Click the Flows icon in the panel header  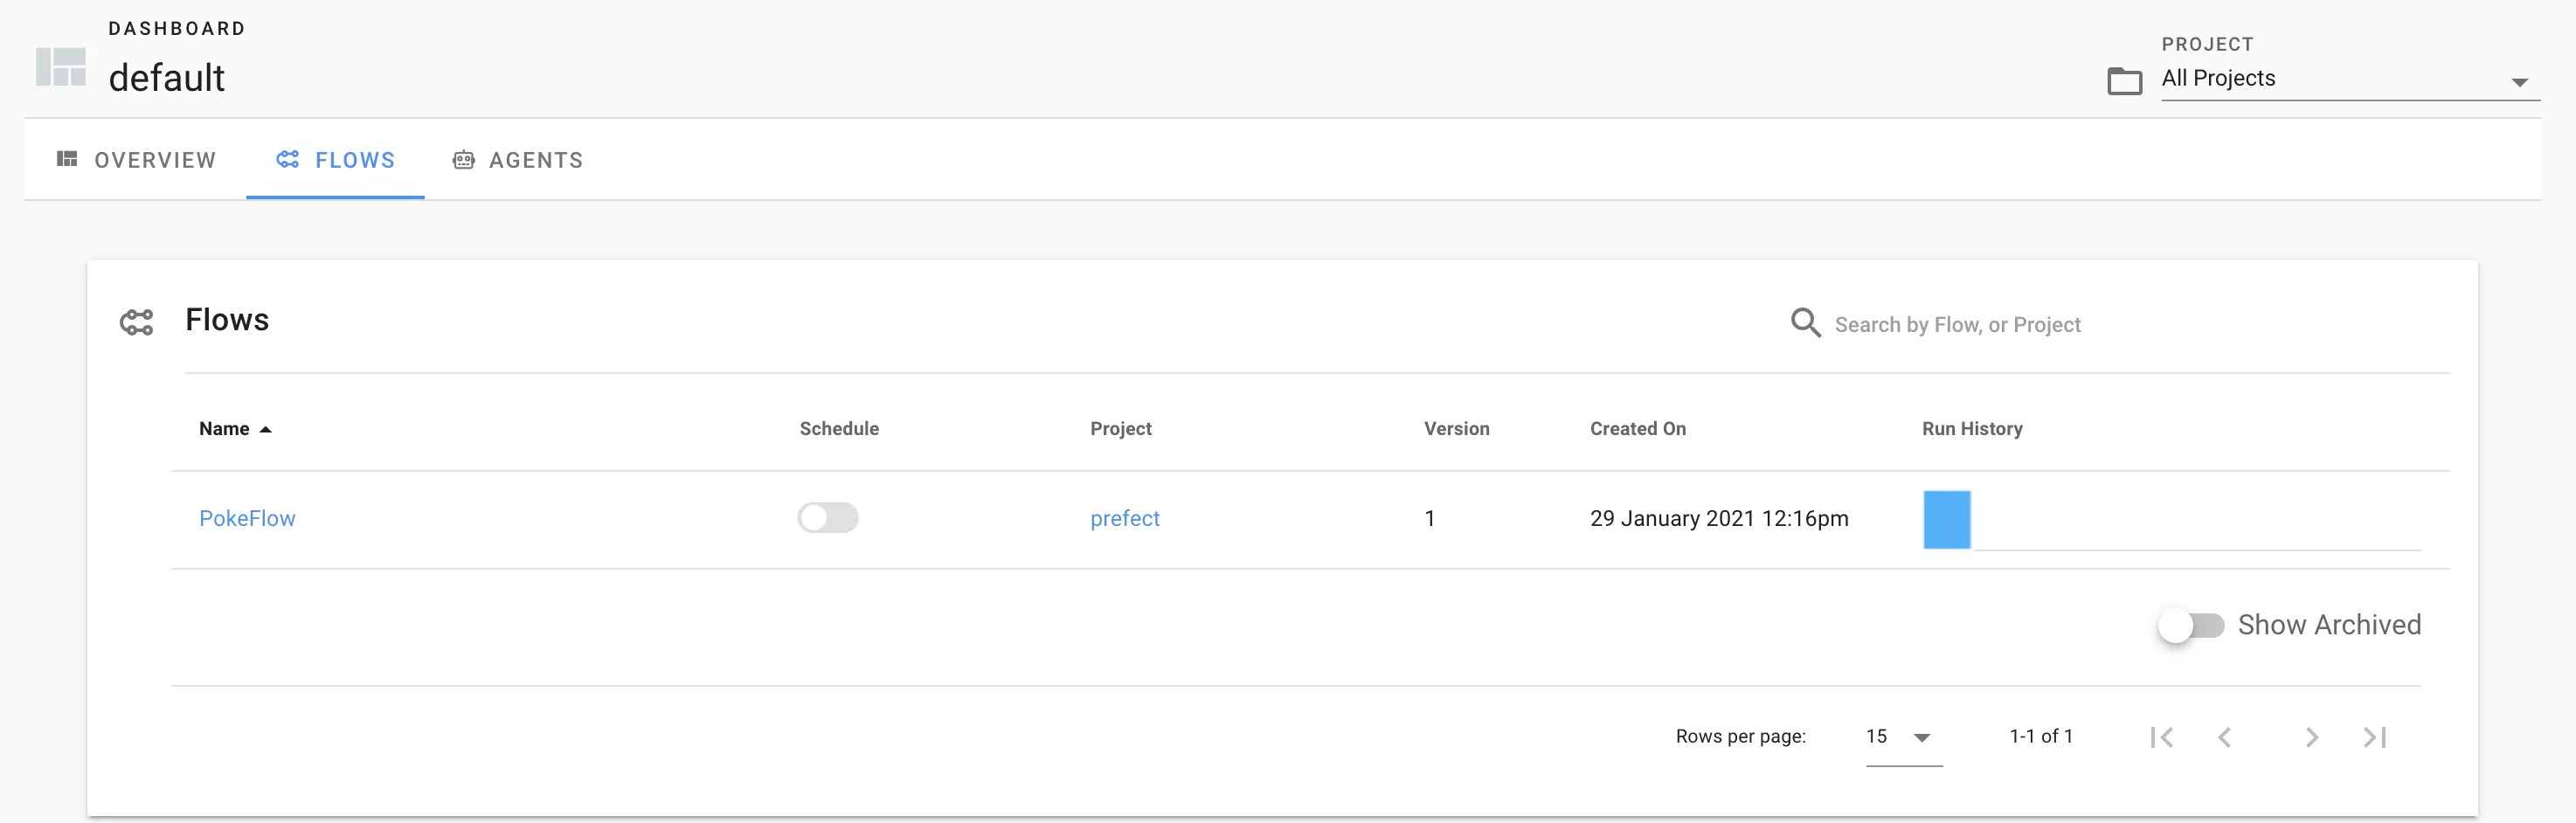pyautogui.click(x=139, y=321)
